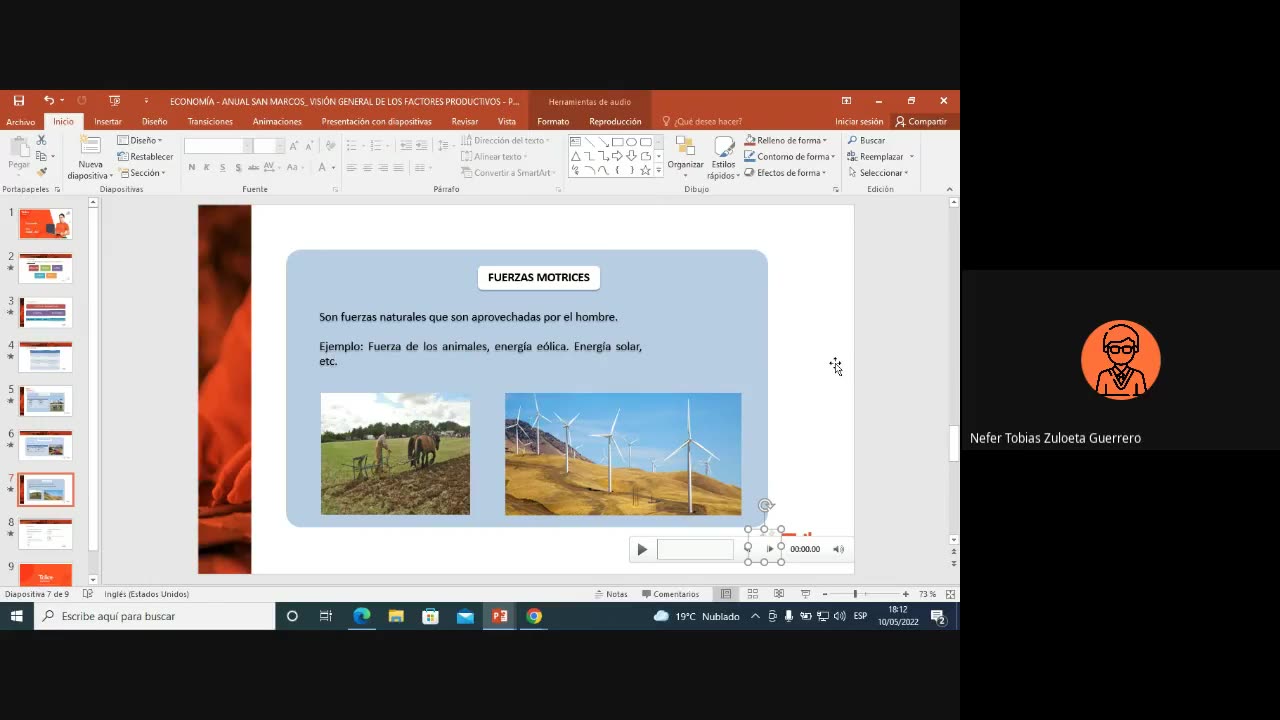Select slide 8 thumbnail

[x=45, y=533]
